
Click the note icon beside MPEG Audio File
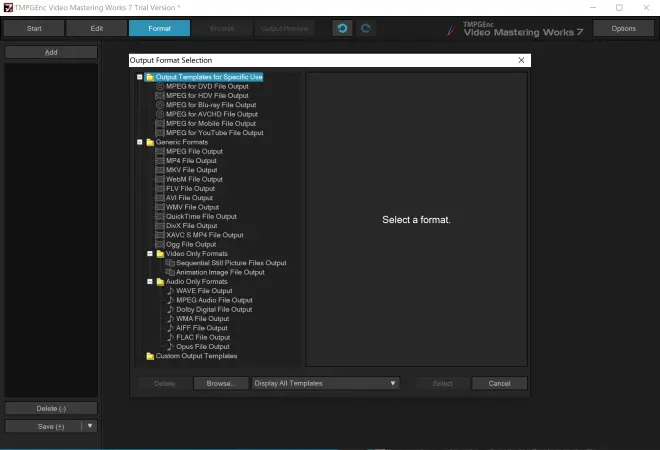click(170, 300)
